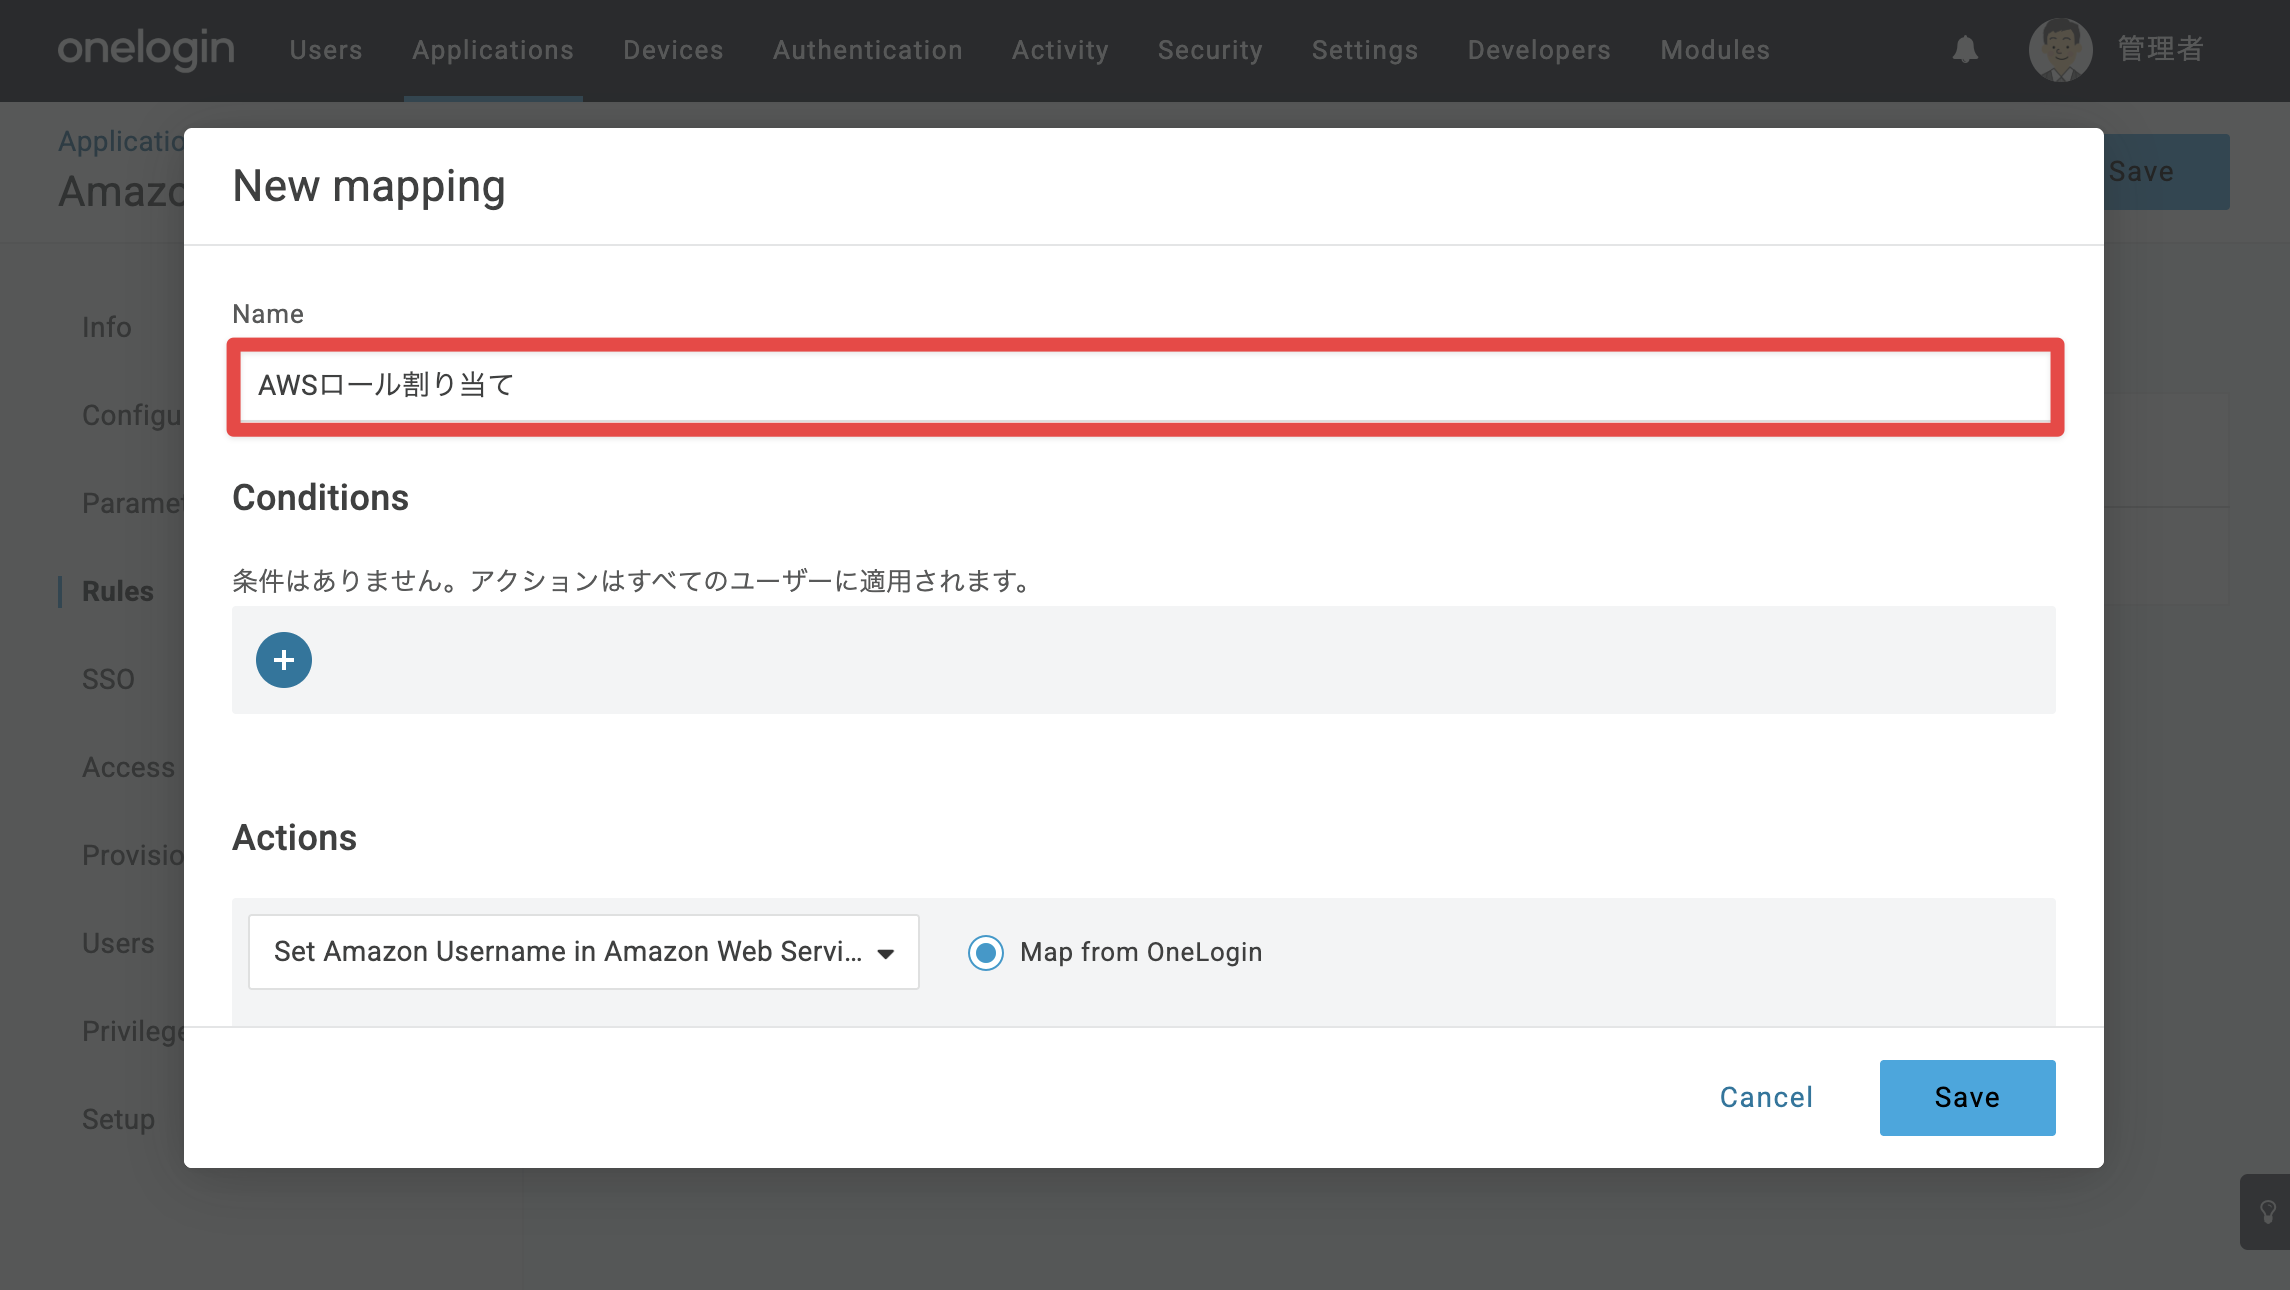Cancel the new mapping dialog

coord(1766,1098)
